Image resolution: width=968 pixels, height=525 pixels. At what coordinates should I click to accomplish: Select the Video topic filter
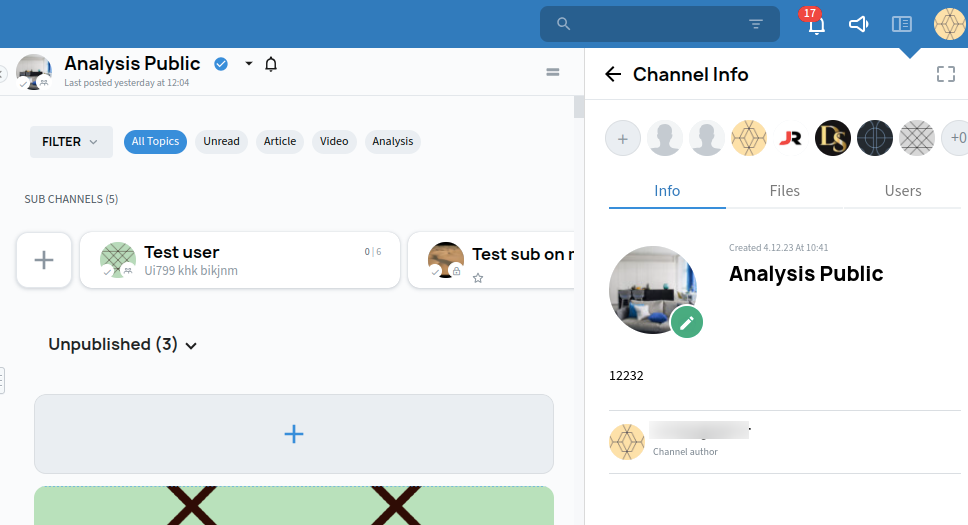click(334, 141)
